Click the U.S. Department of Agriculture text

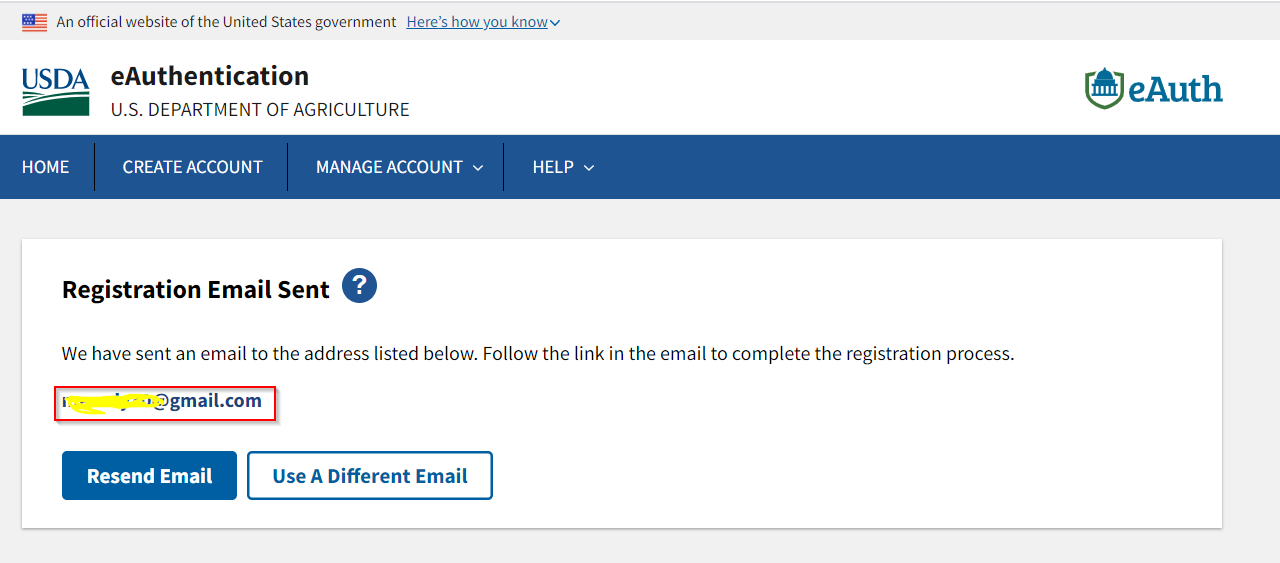(x=260, y=110)
